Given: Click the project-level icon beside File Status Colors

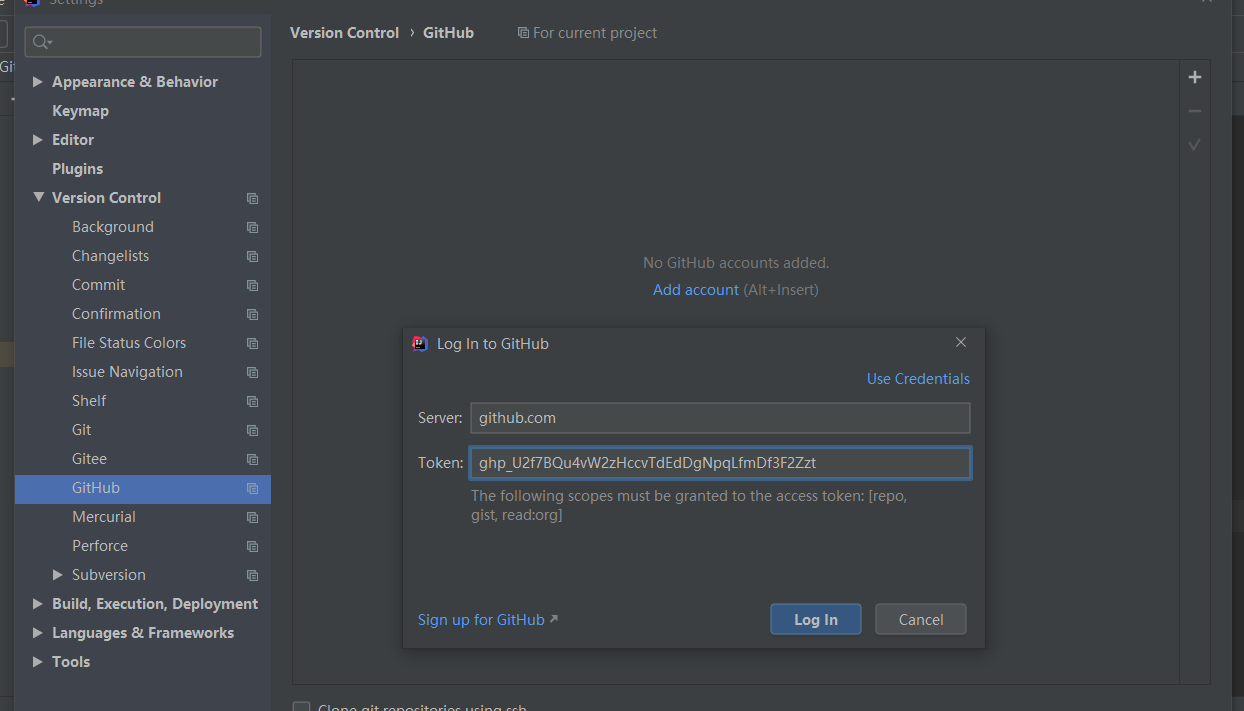Looking at the screenshot, I should point(252,343).
